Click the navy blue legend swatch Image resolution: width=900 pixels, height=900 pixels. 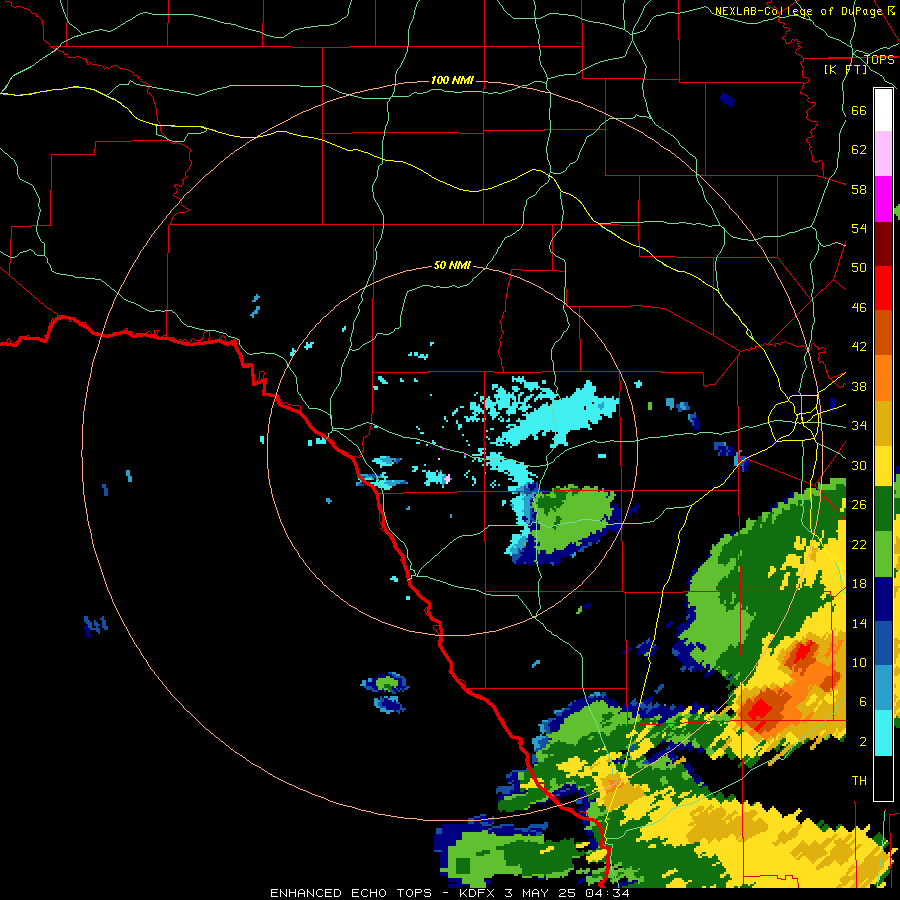tap(883, 599)
